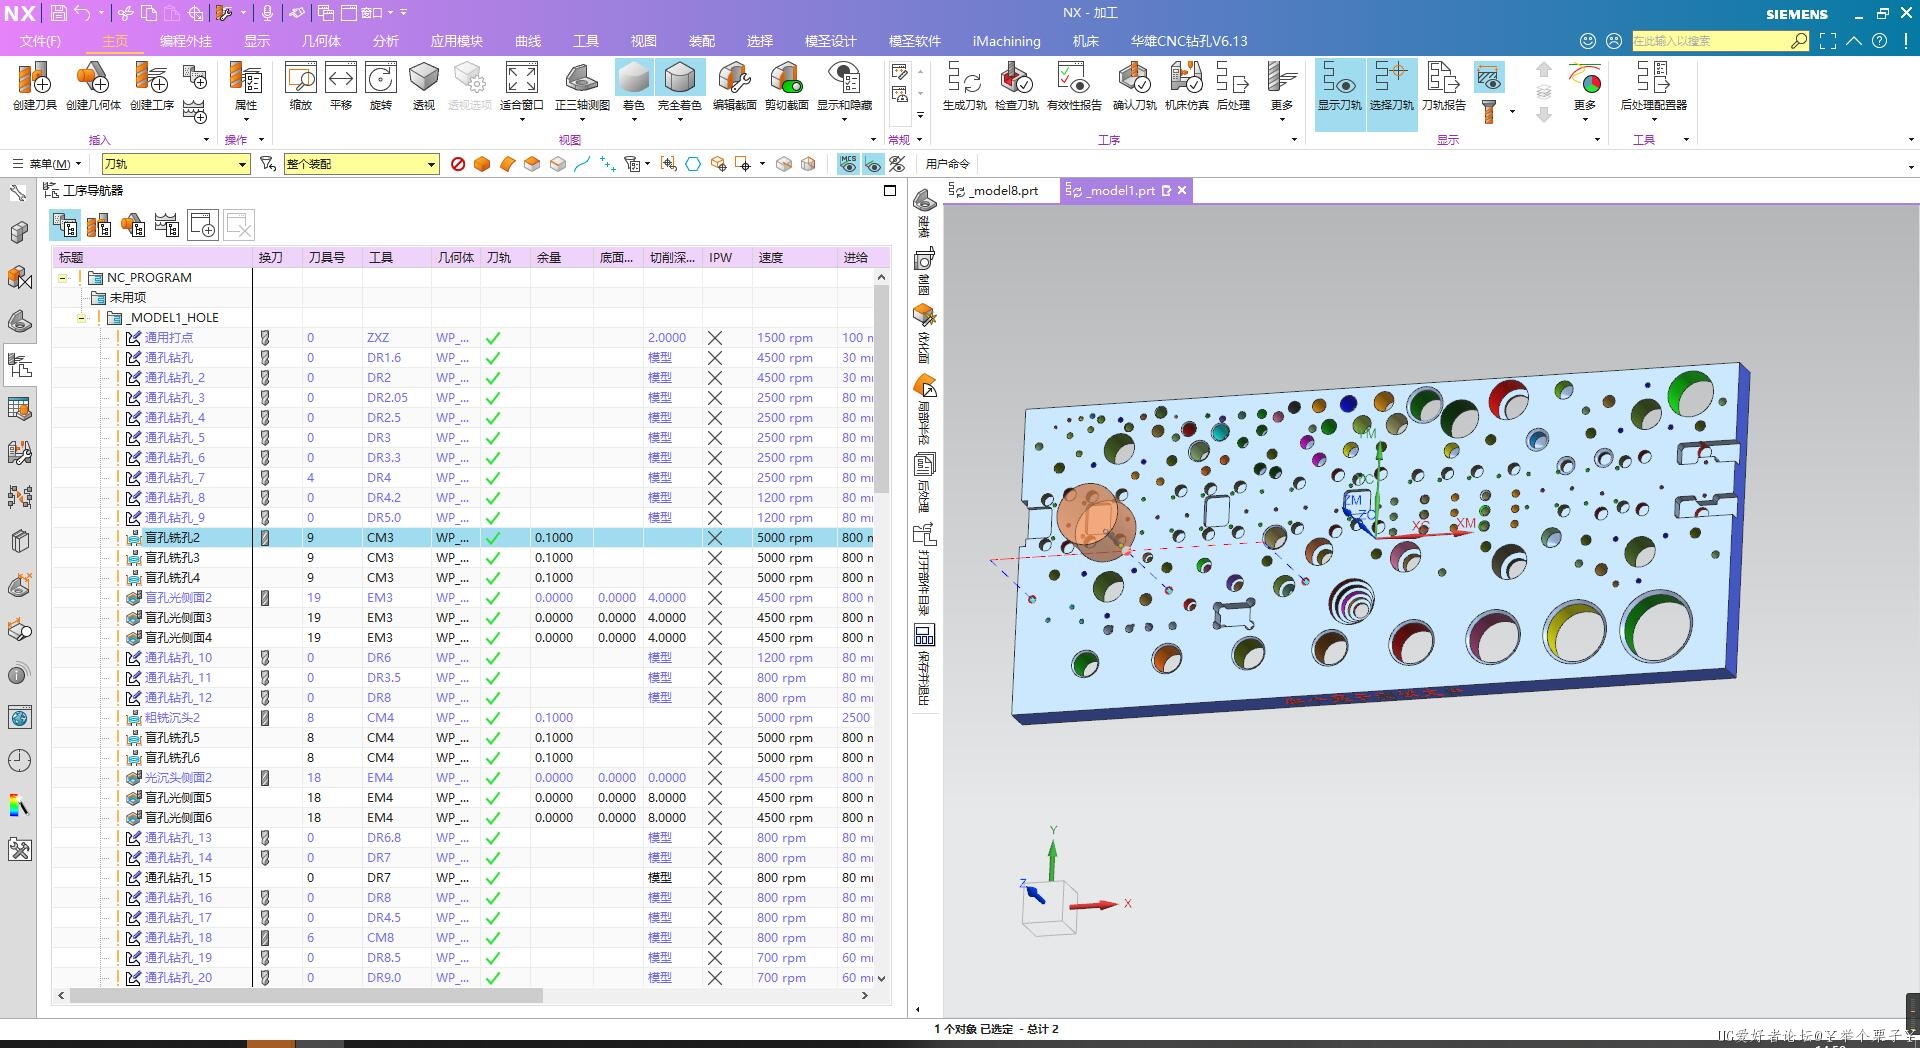Open the 文件(F) menu
1920x1048 pixels.
(x=40, y=41)
